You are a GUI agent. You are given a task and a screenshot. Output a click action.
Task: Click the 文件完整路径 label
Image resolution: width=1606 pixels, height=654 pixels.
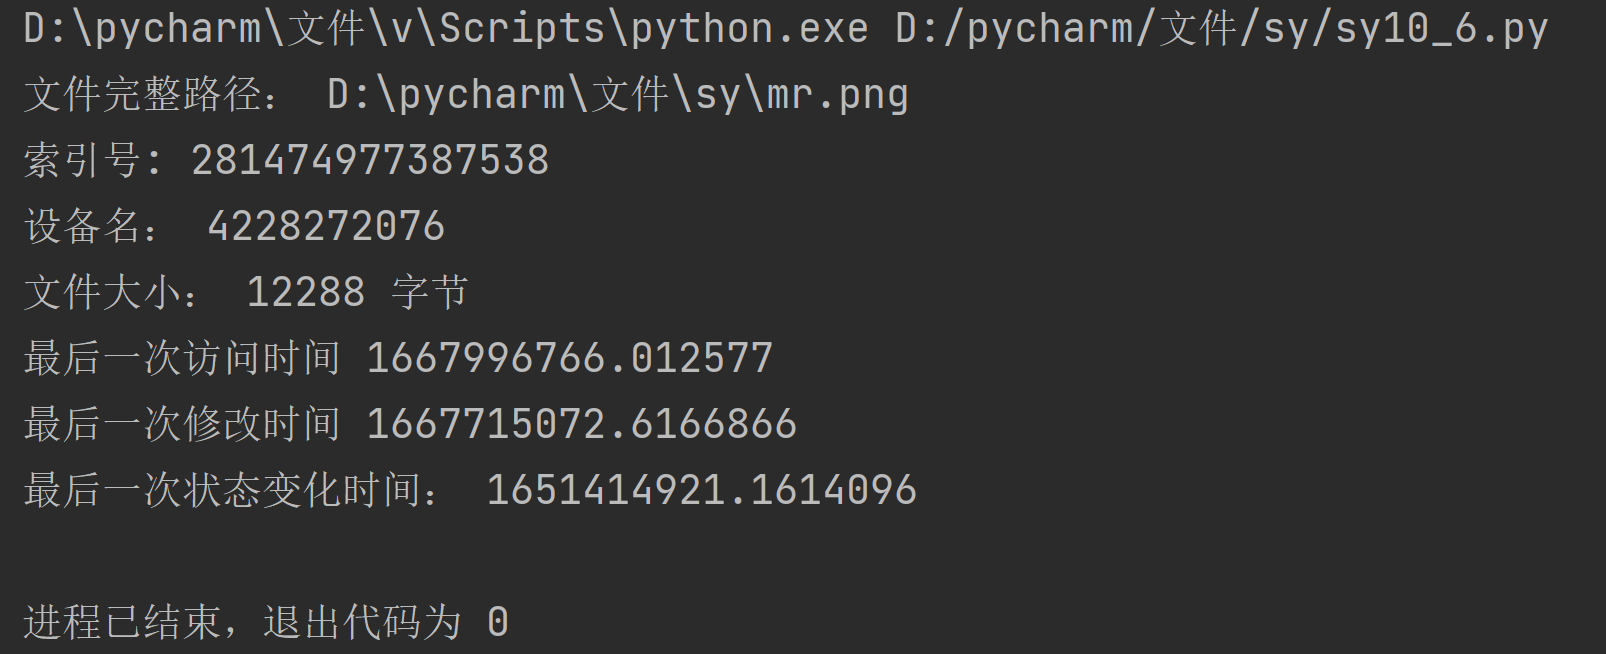coord(150,95)
